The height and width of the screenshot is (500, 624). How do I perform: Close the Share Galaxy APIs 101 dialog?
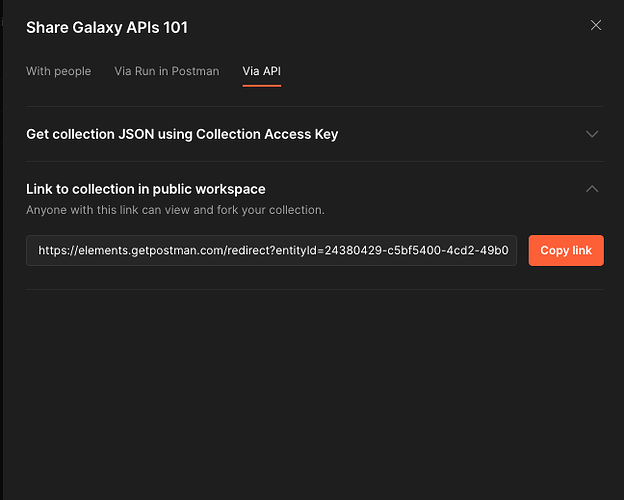(x=595, y=25)
